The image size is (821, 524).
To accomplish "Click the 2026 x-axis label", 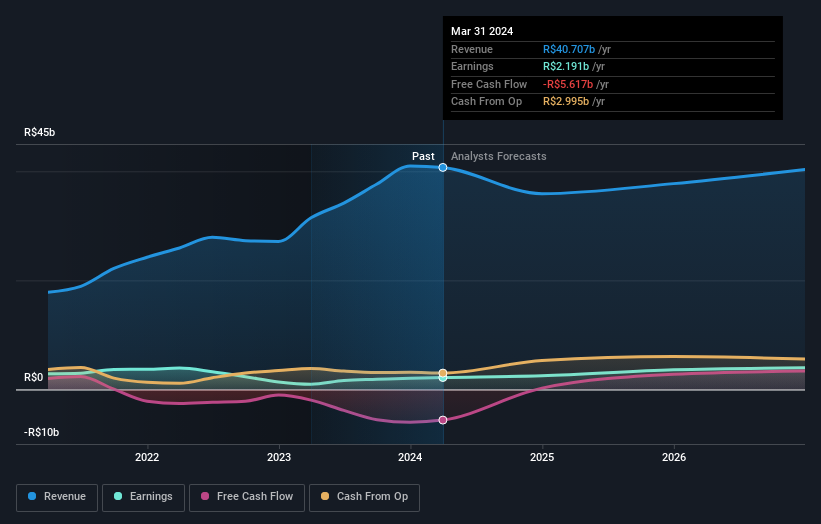I will pos(674,457).
